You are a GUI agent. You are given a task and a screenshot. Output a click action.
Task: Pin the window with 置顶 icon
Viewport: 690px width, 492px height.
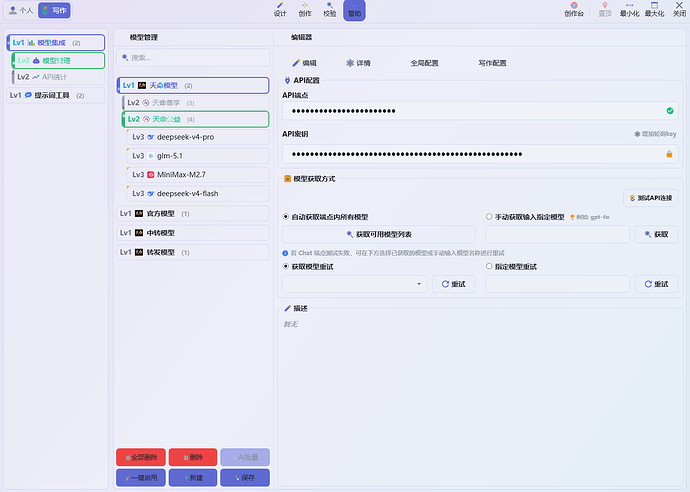(x=605, y=10)
